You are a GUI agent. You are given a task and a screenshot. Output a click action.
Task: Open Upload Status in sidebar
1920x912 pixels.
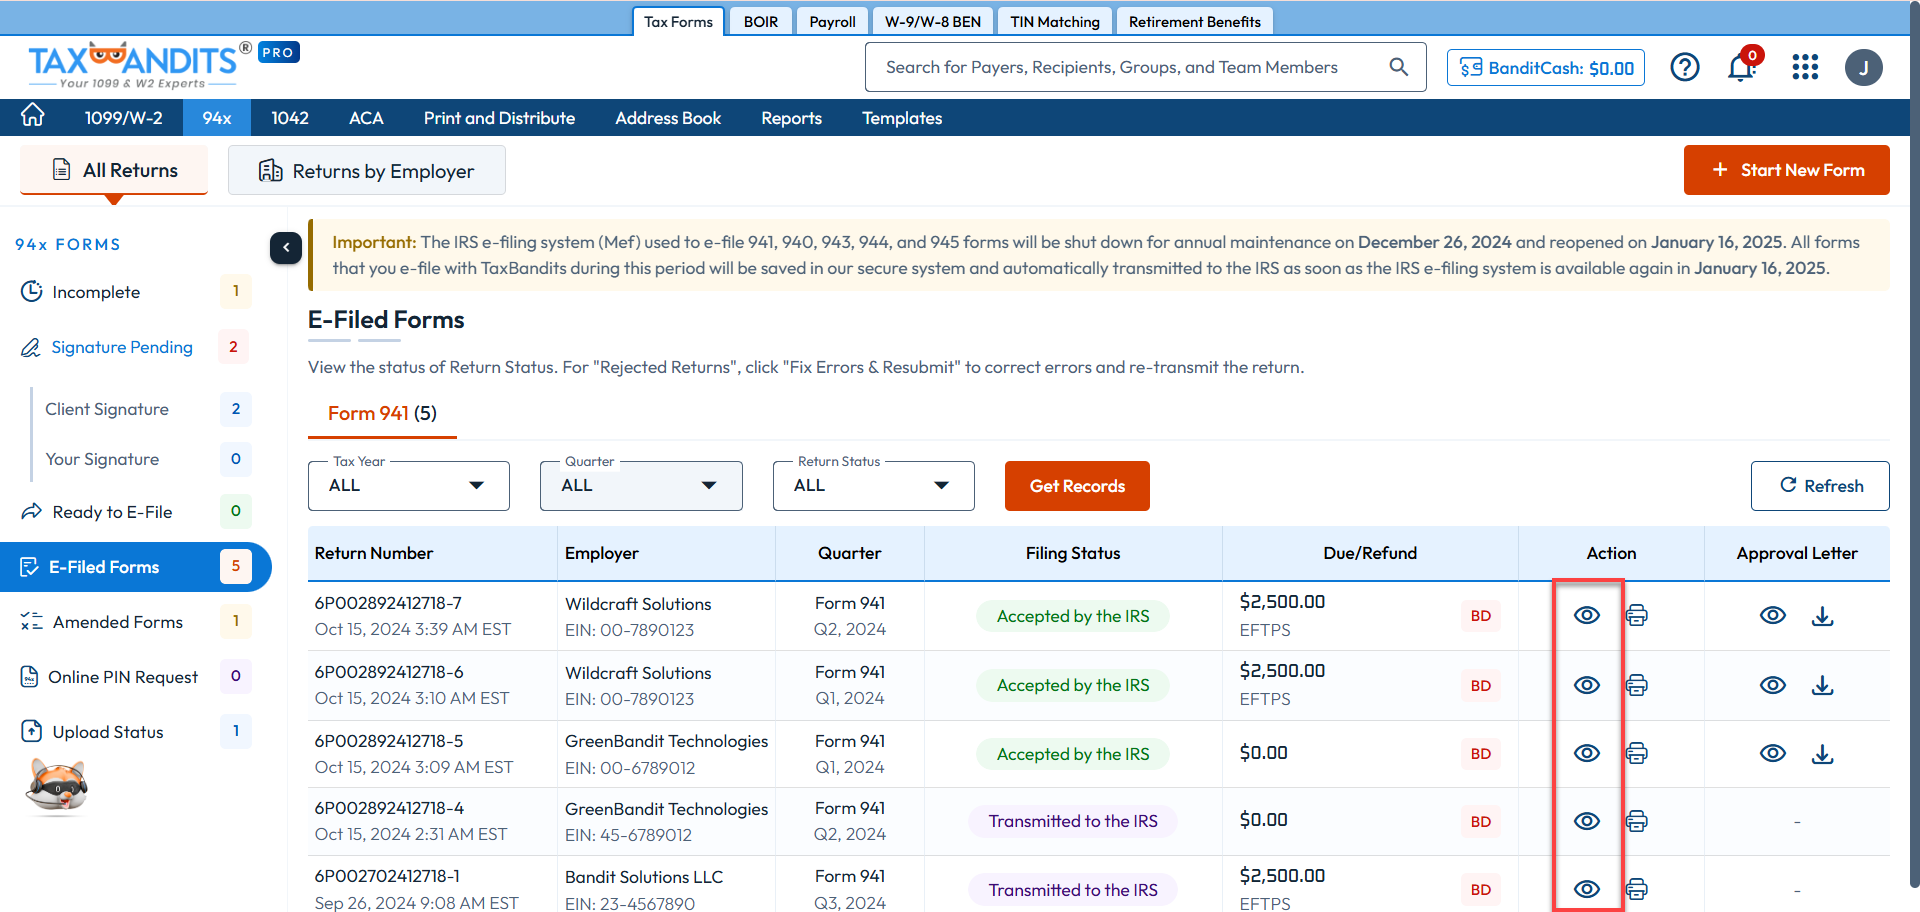(x=136, y=732)
